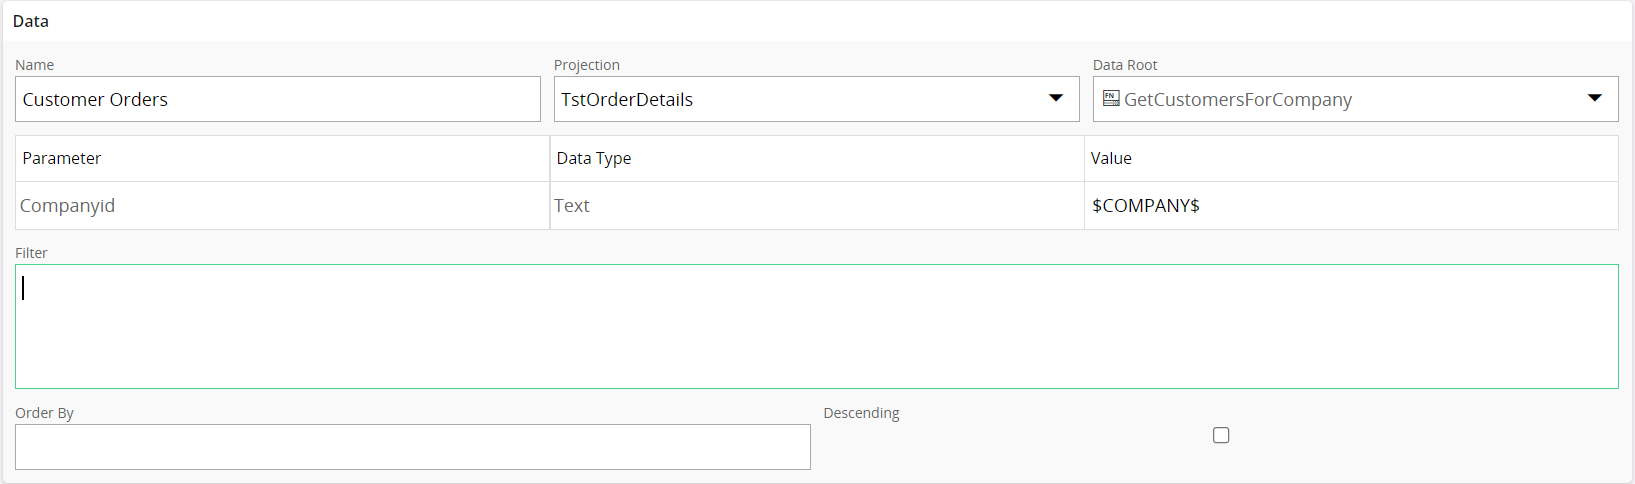Click the Filter label
The width and height of the screenshot is (1635, 484).
coord(31,253)
